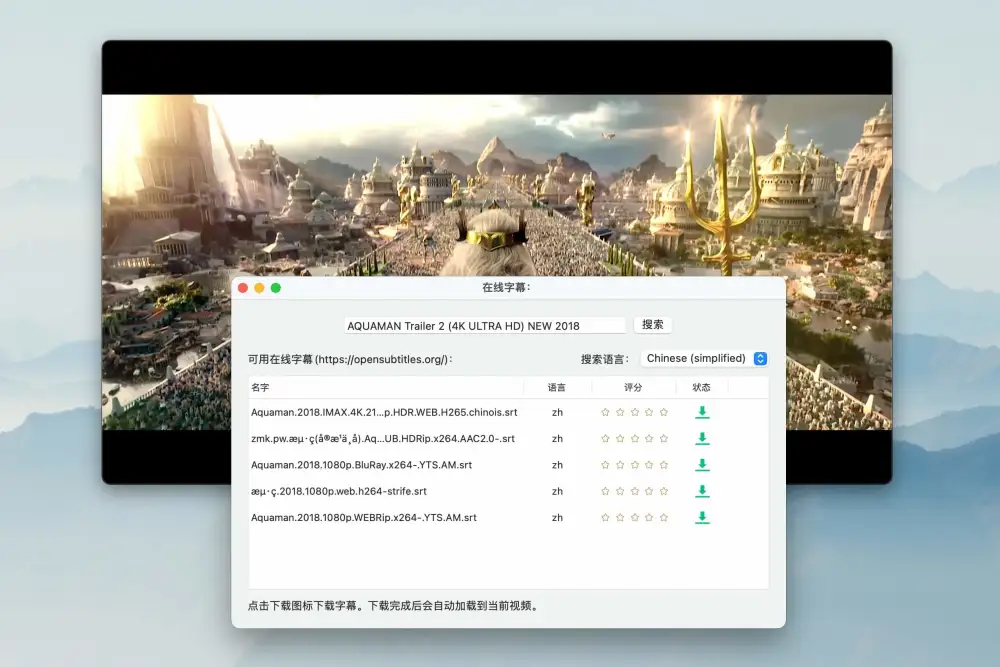Image resolution: width=1000 pixels, height=667 pixels.
Task: Minimize the 在线字幕 dialog with yellow button
Action: click(x=260, y=288)
